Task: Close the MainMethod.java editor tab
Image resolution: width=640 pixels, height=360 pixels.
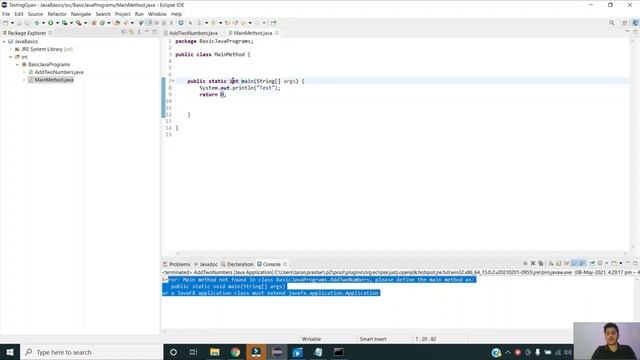Action: pos(277,33)
